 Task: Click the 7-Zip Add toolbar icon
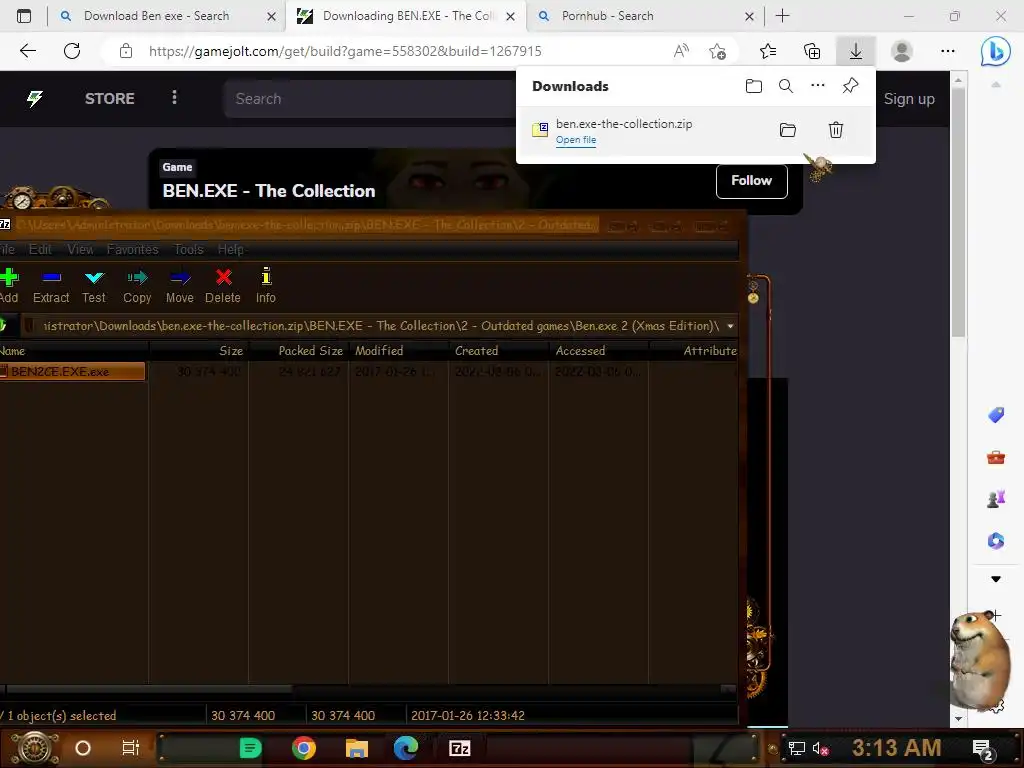point(8,278)
